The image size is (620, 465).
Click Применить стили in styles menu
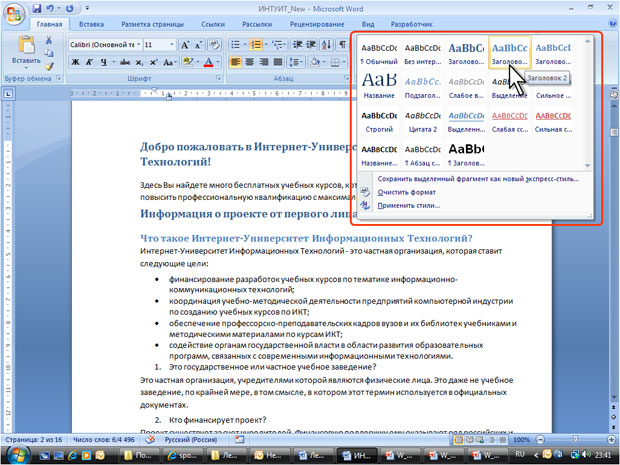[x=408, y=205]
